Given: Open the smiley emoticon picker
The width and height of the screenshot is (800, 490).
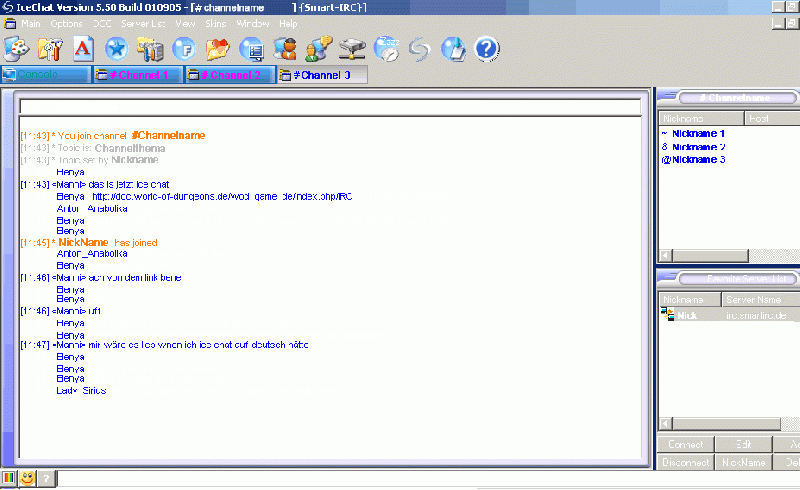Looking at the screenshot, I should pos(28,479).
